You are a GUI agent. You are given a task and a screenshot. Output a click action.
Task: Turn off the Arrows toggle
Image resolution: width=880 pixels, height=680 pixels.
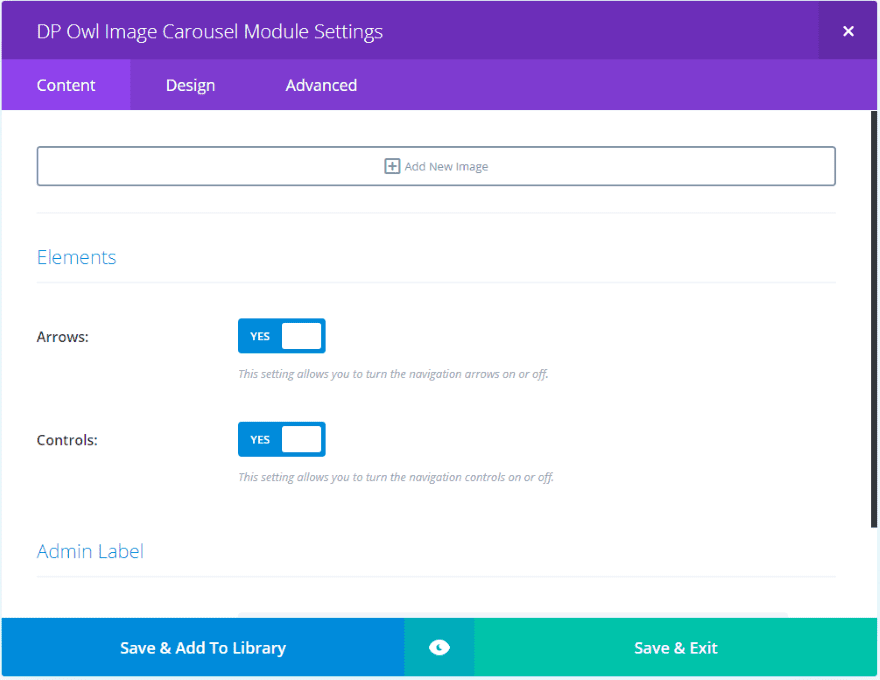[281, 336]
